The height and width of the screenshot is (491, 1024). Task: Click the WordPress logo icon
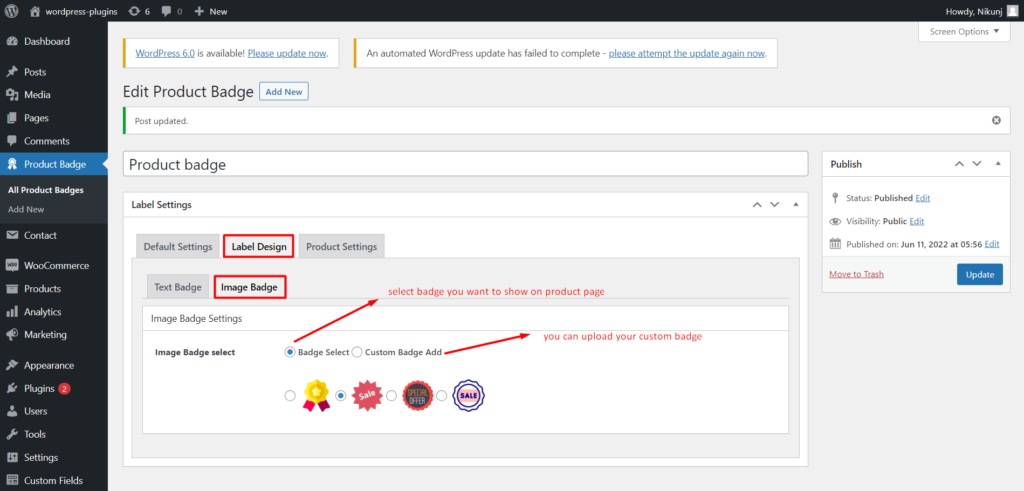point(12,11)
